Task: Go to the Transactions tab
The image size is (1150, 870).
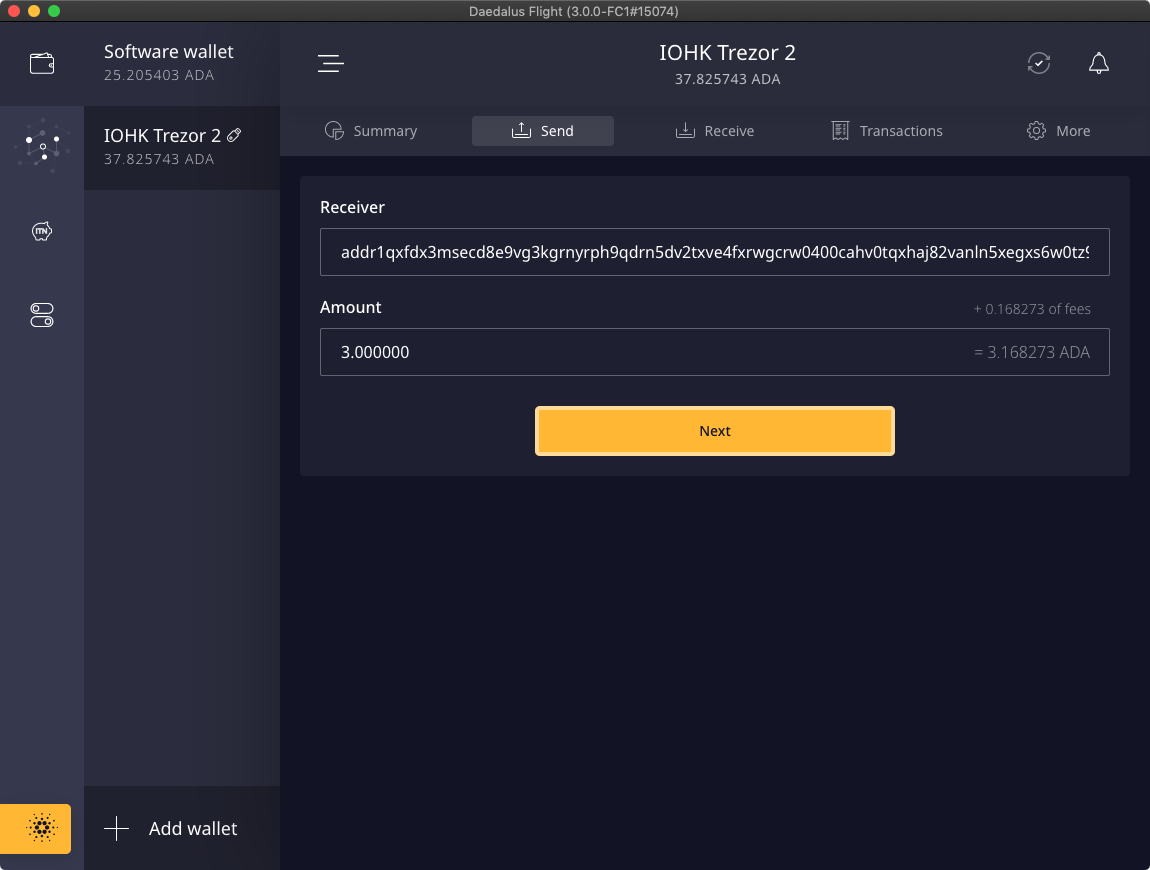Action: 887,131
